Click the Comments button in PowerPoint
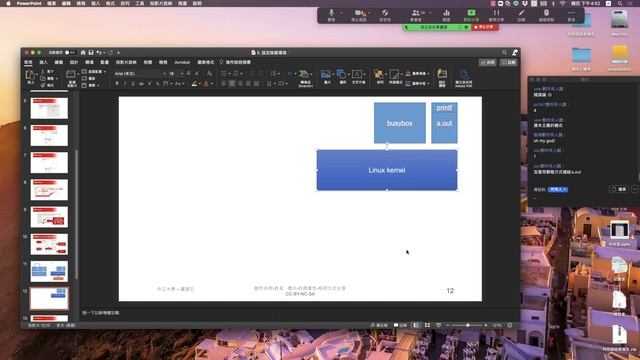 click(509, 62)
